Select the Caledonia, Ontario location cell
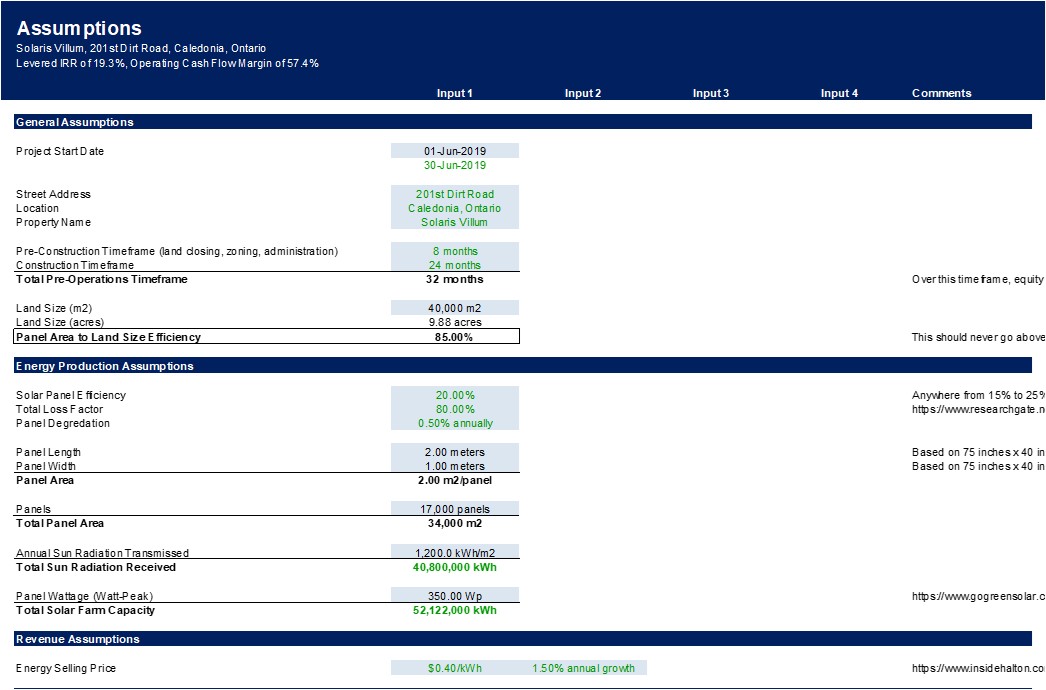Screen dimensions: 1046x690 pyautogui.click(x=455, y=208)
